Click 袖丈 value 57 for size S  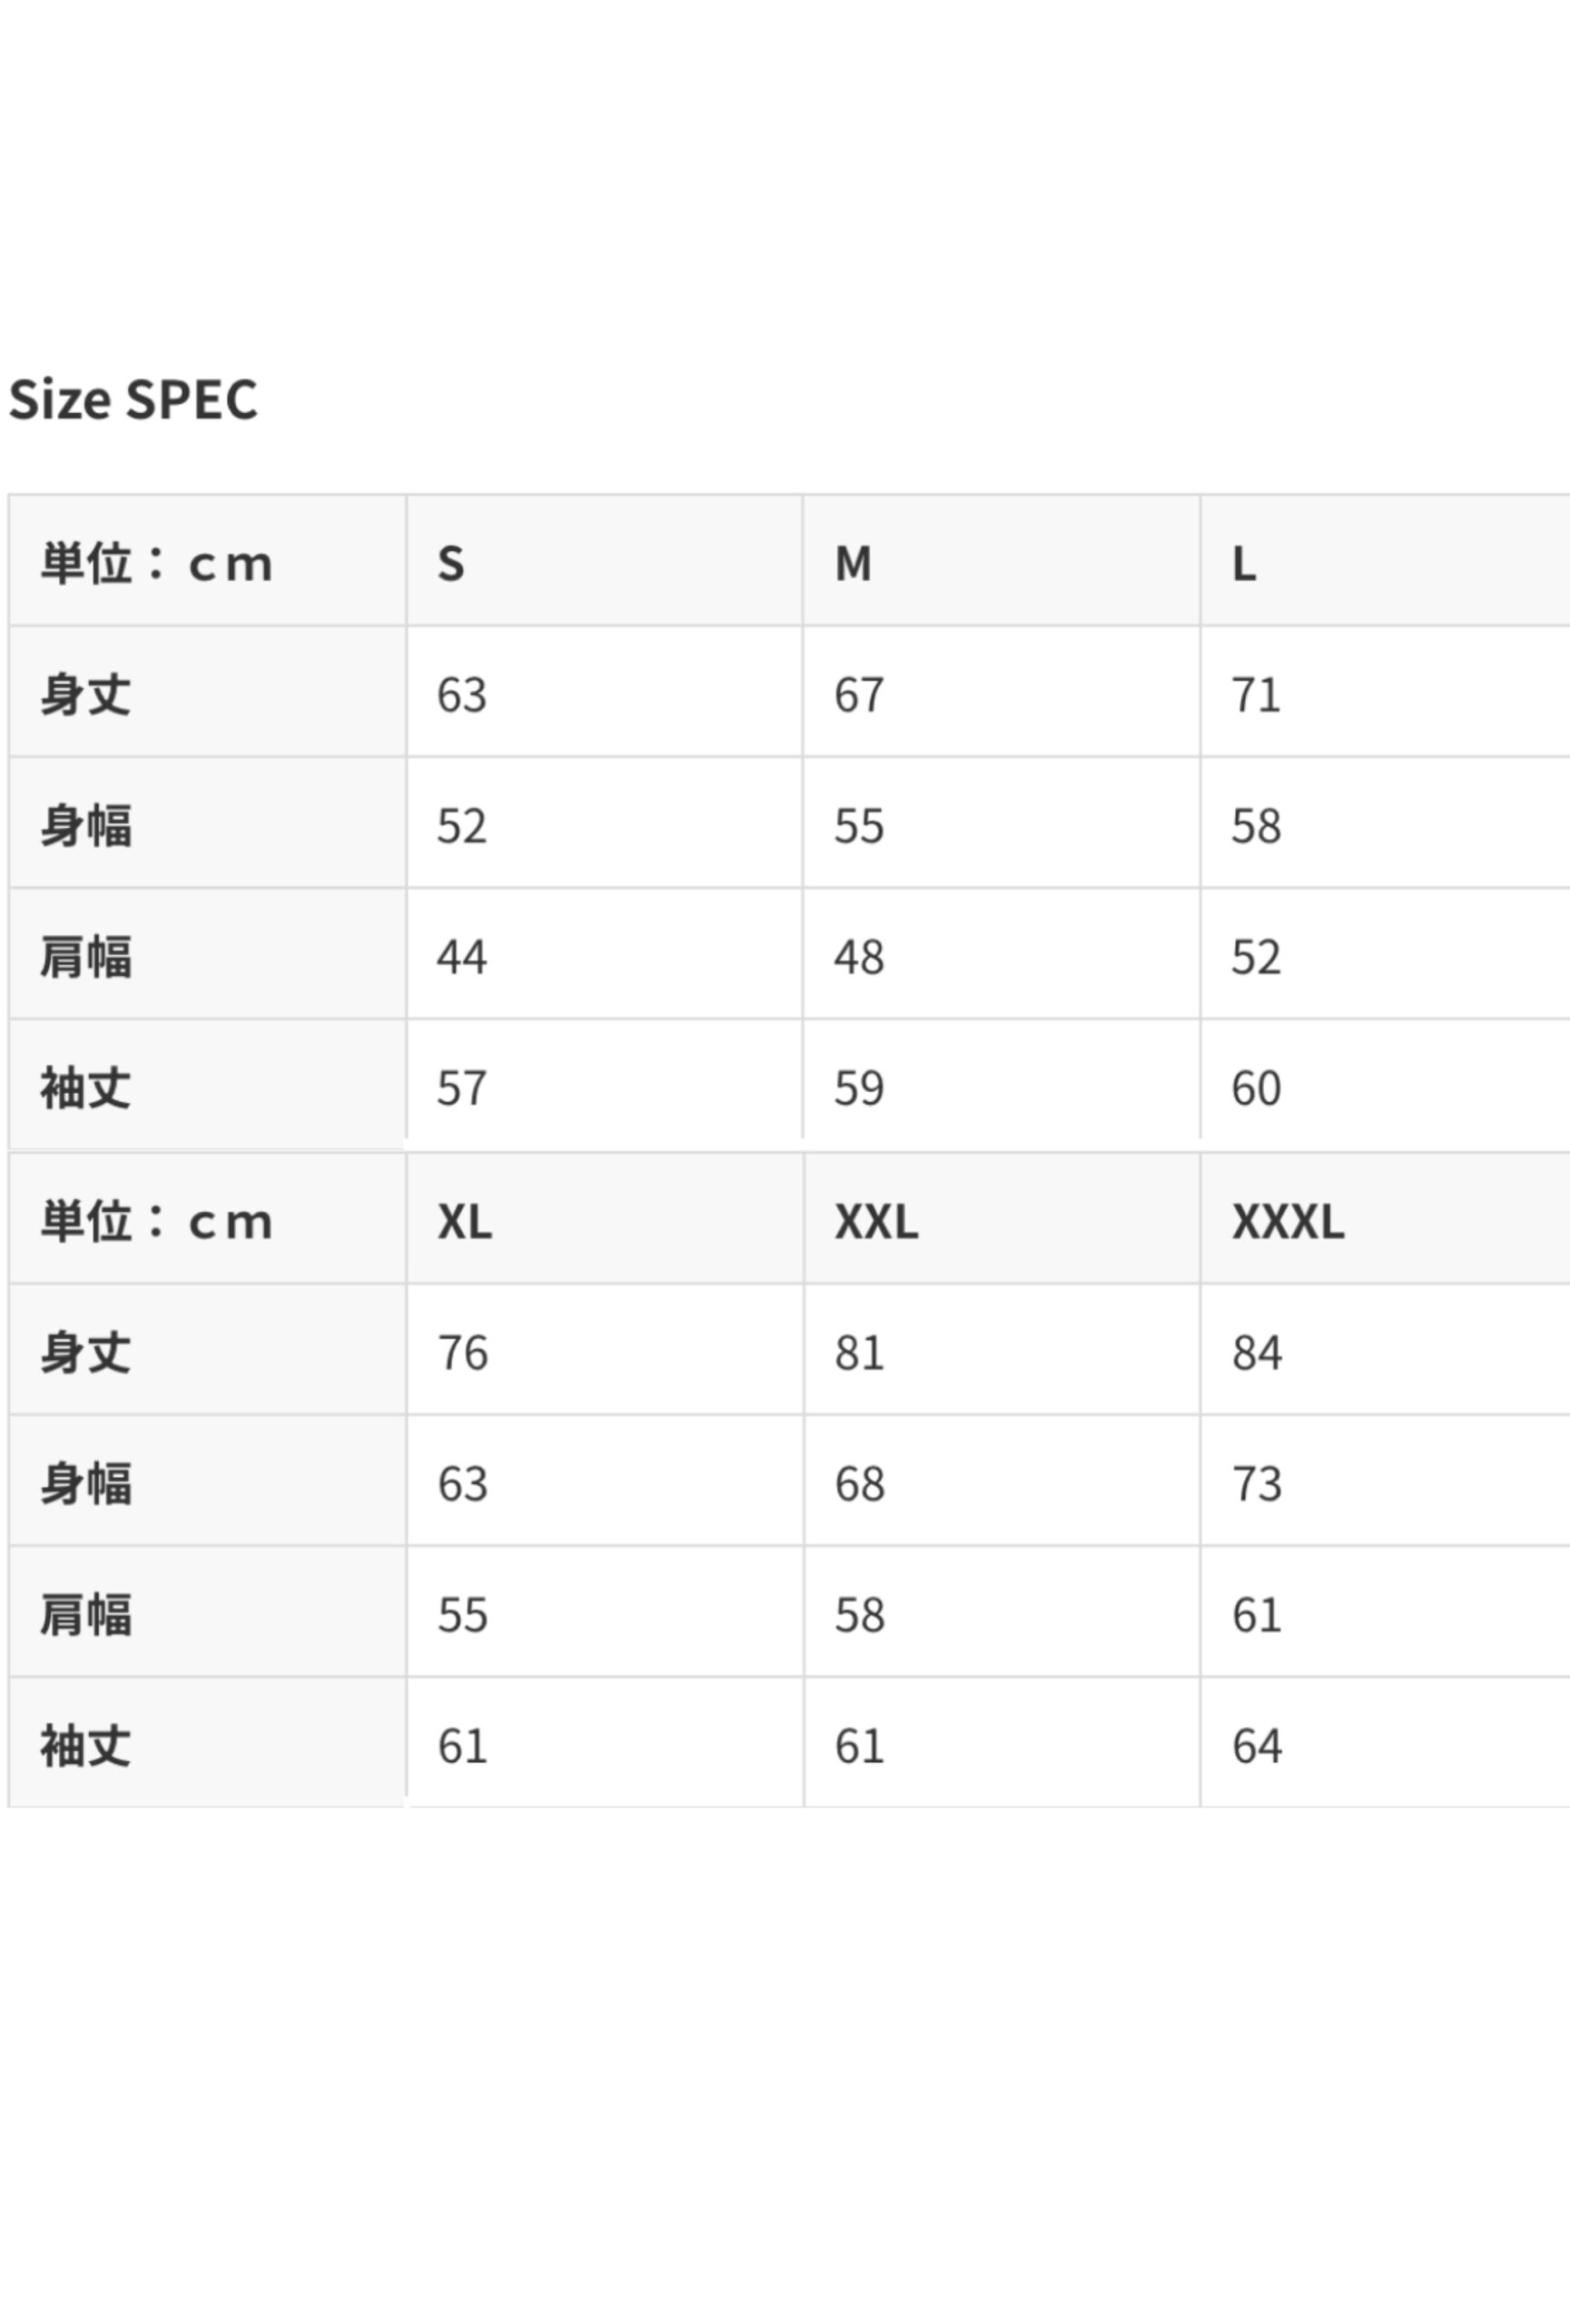point(462,1088)
